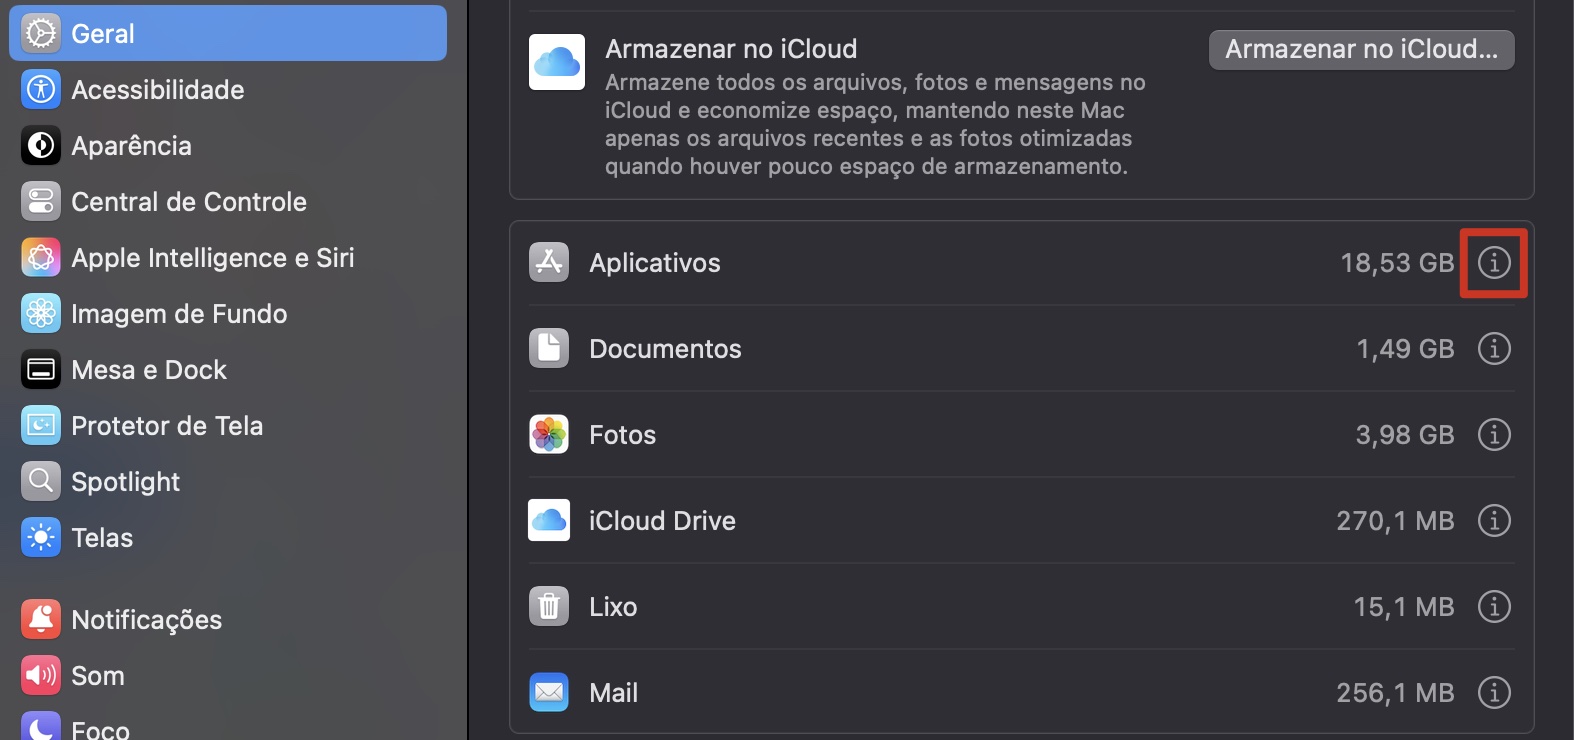Image resolution: width=1574 pixels, height=740 pixels.
Task: Click the Telas sun icon
Action: pos(41,537)
